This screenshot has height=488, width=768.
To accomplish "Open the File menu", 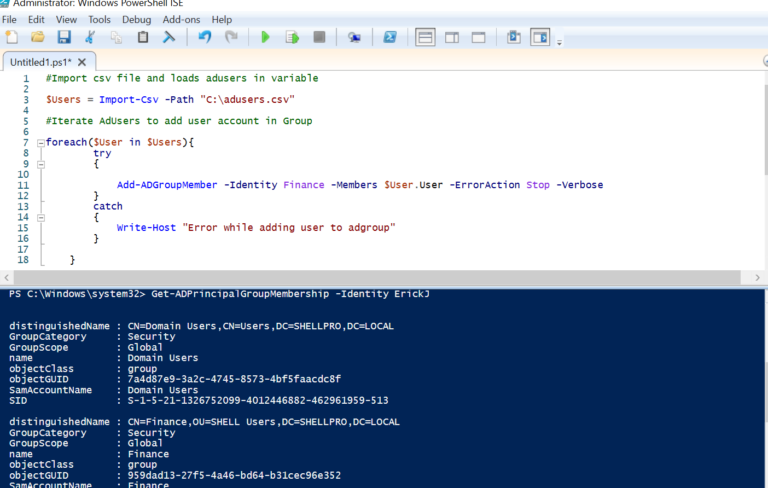I will (9, 20).
